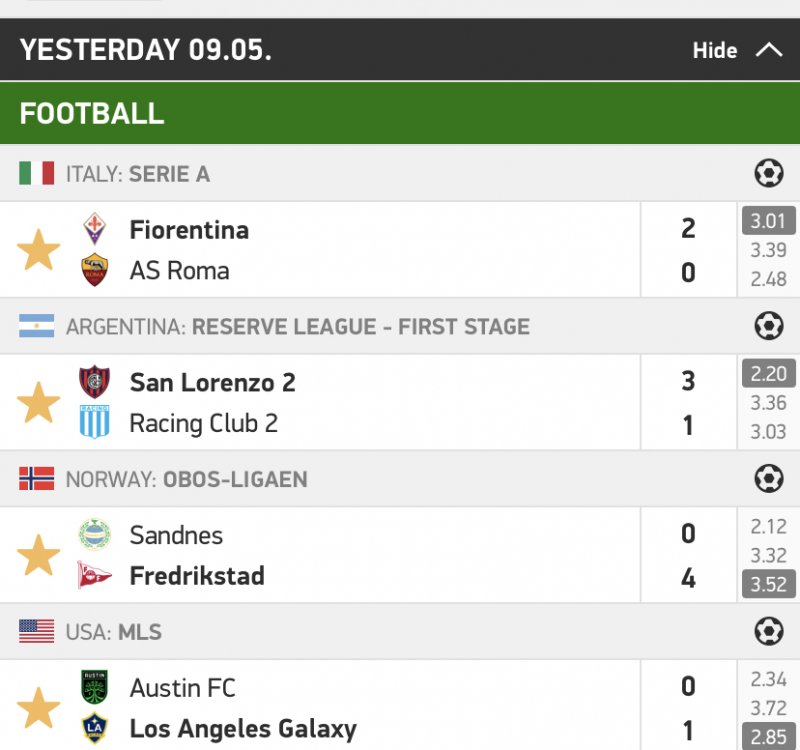The width and height of the screenshot is (800, 750).
Task: Toggle favorite star for San Lorenzo 2 match
Action: tap(39, 402)
